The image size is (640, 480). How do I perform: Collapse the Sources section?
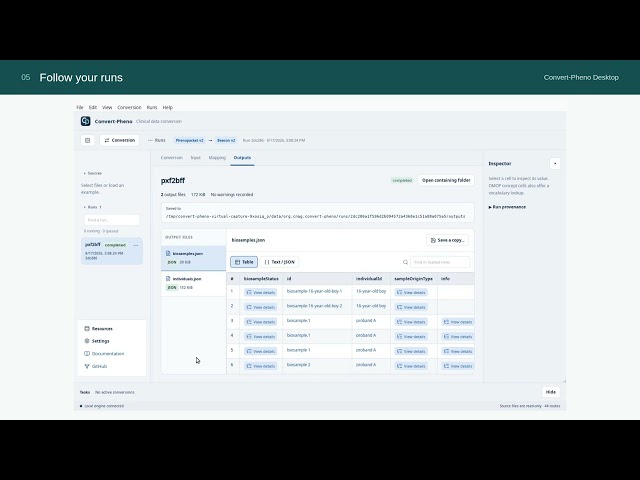(x=93, y=173)
